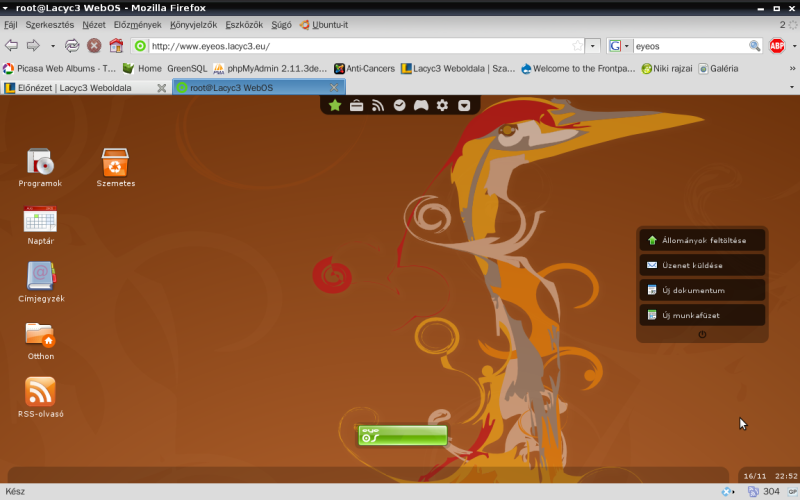This screenshot has width=800, height=500.
Task: Open Picasa Web Albums bookmark
Action: pos(60,68)
